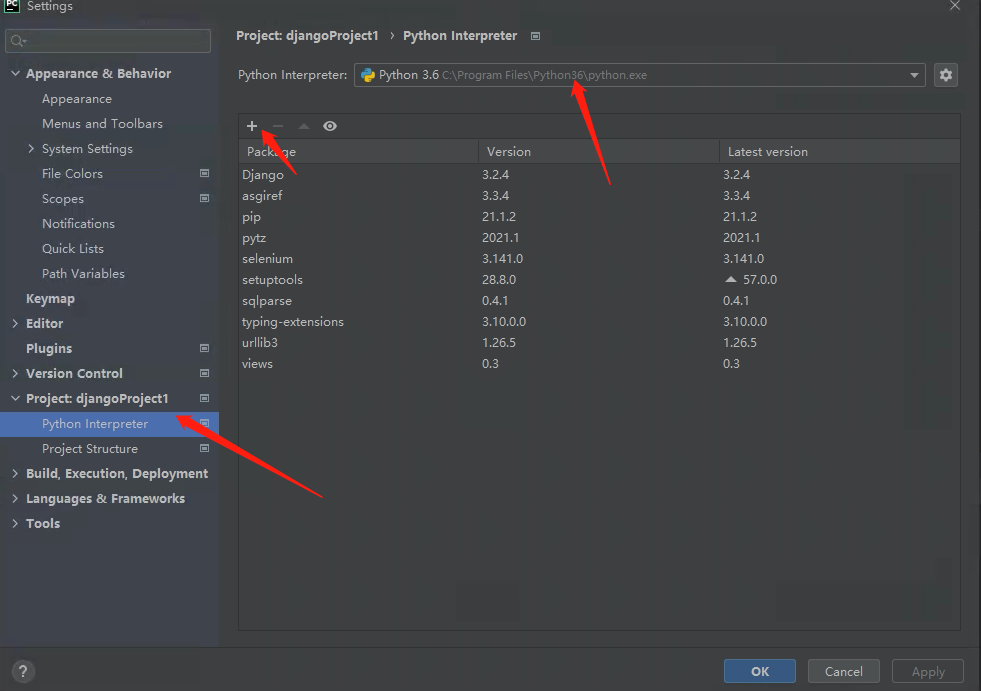
Task: Select Menus and Toolbars settings
Action: 102,124
